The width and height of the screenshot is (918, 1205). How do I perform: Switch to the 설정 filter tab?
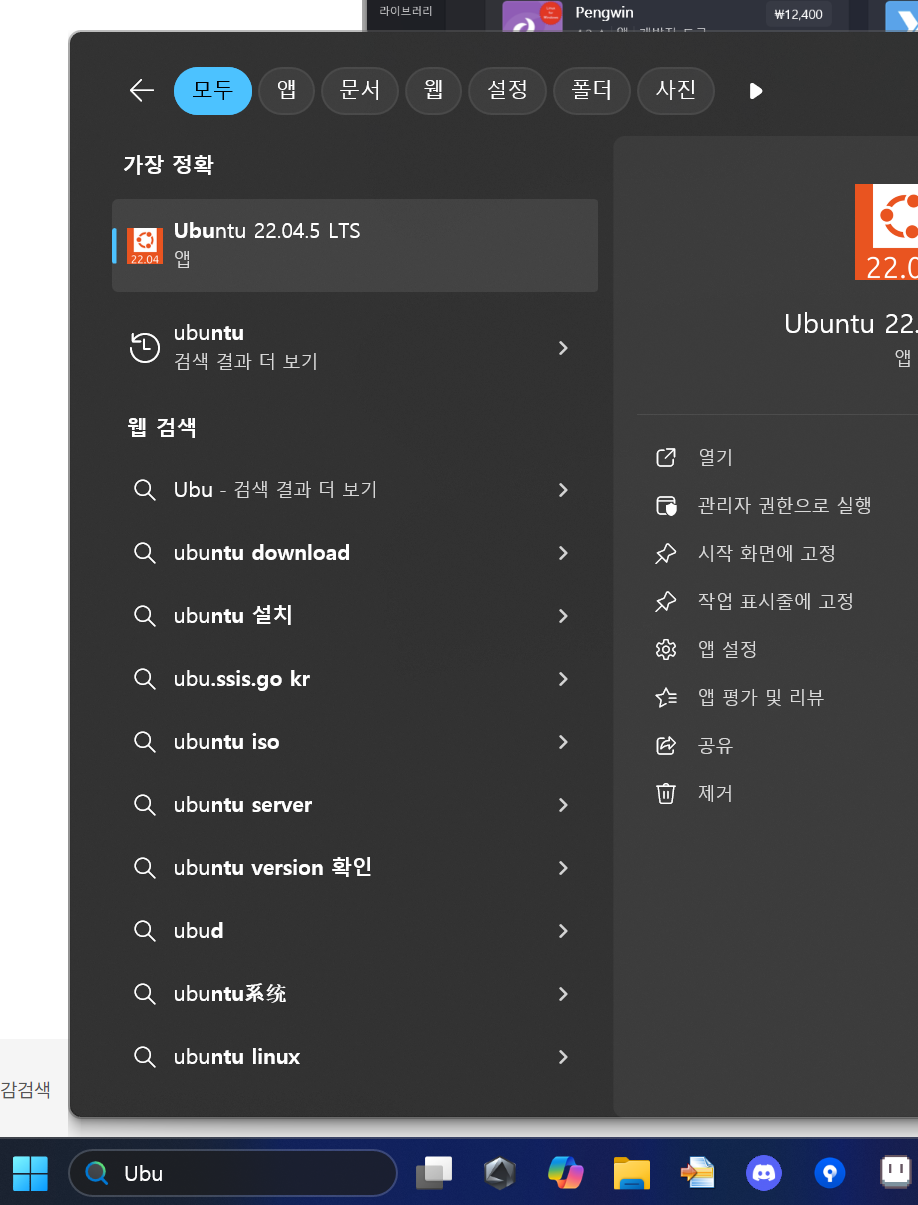[507, 91]
